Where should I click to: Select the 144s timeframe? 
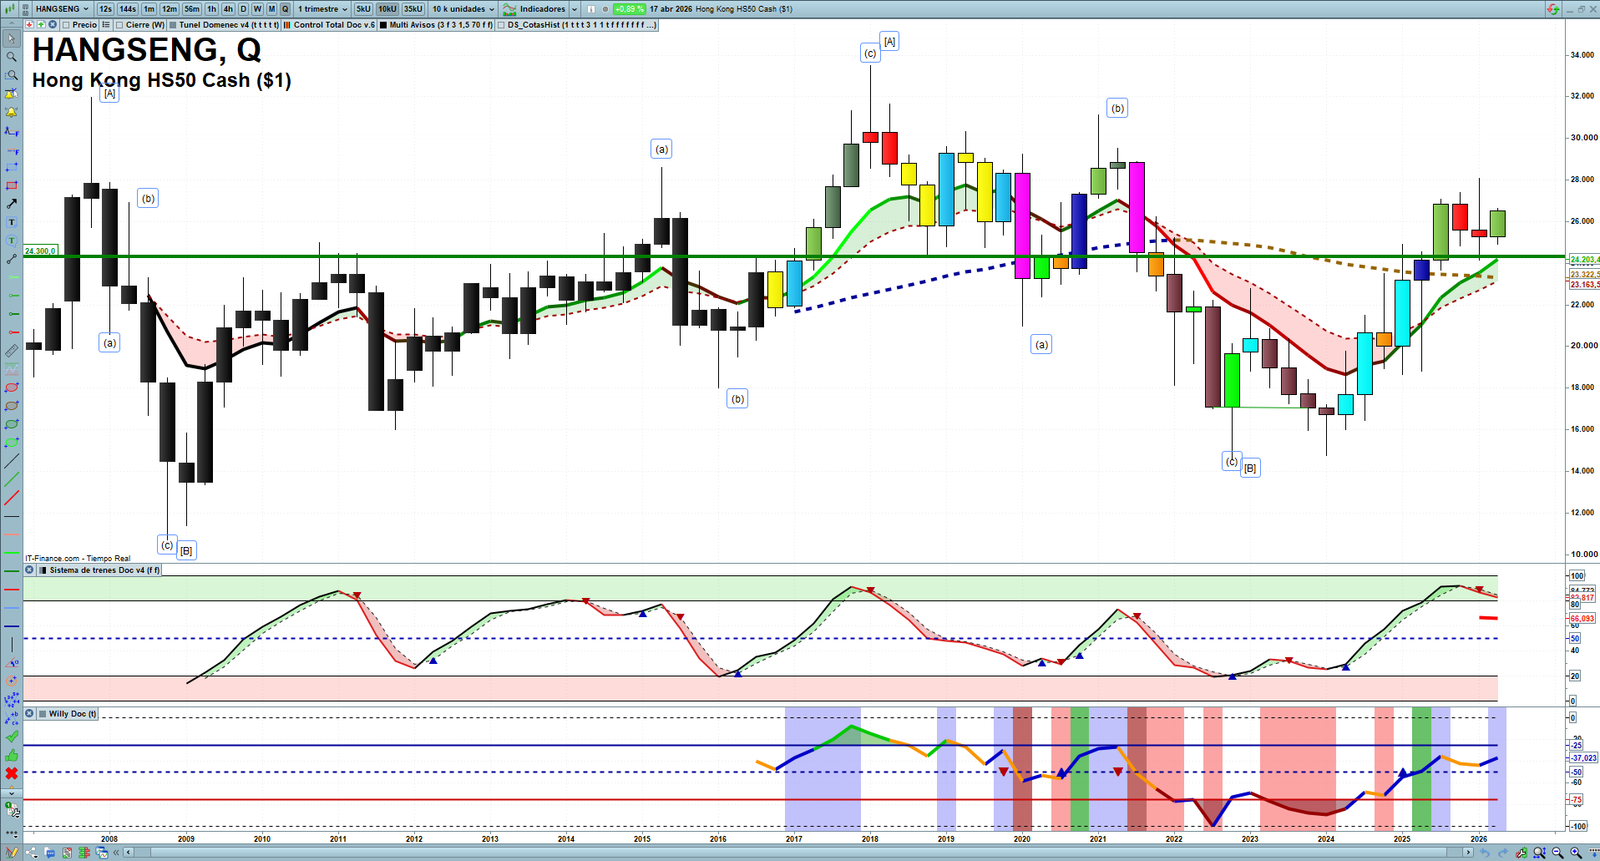[128, 9]
